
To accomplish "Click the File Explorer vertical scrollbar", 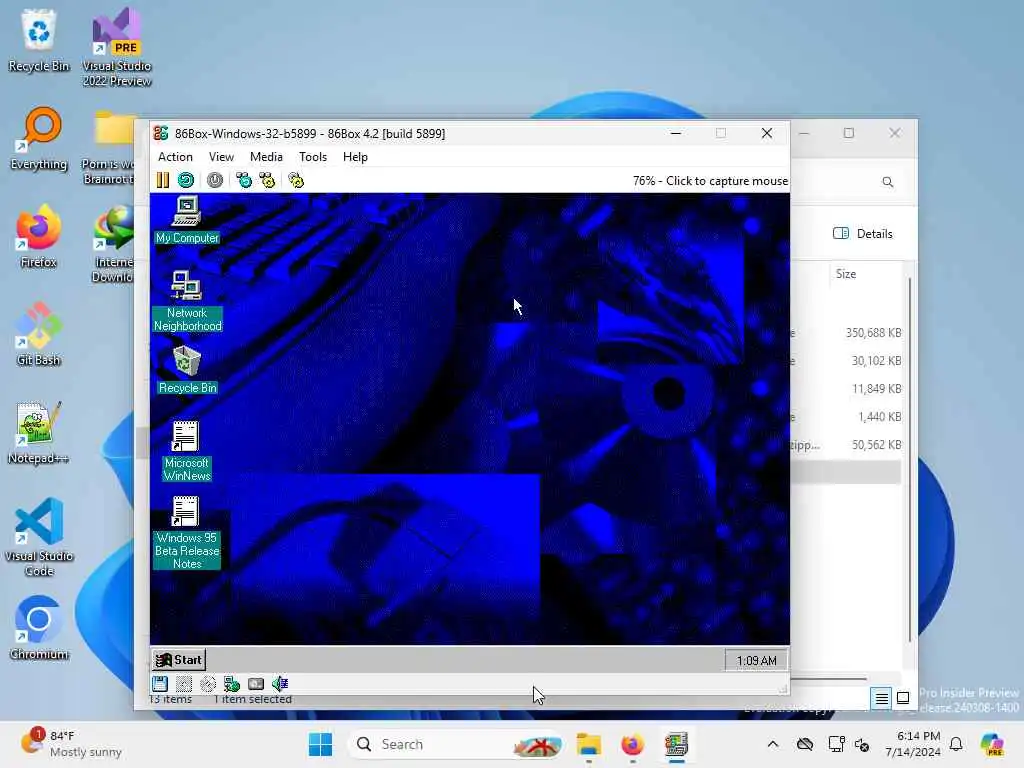I will click(910, 460).
